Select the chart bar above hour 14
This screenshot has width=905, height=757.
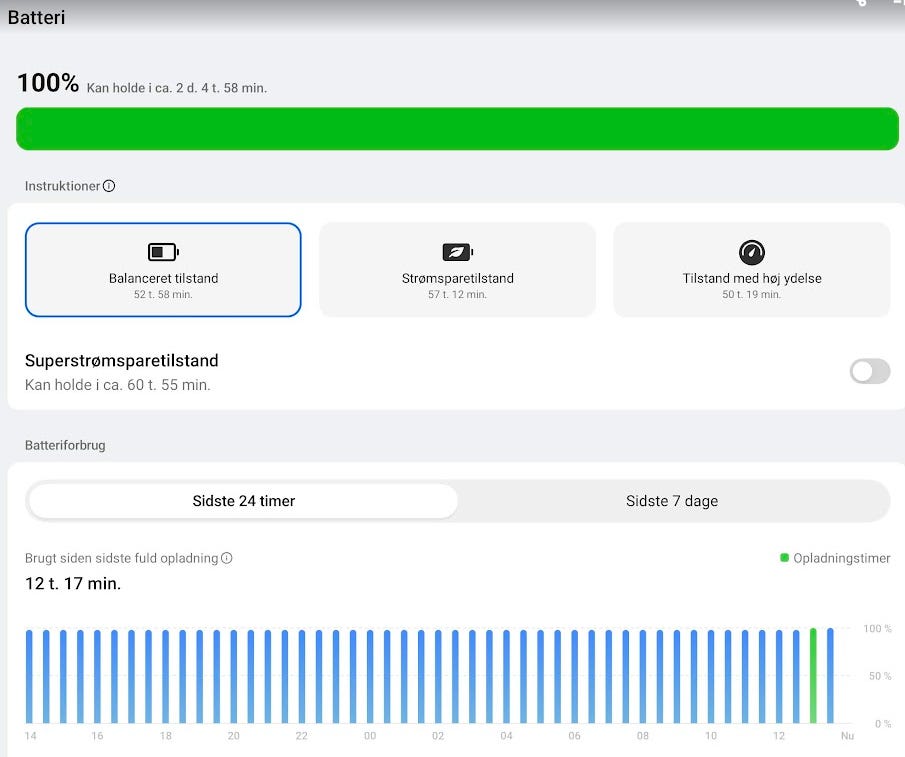(x=29, y=677)
